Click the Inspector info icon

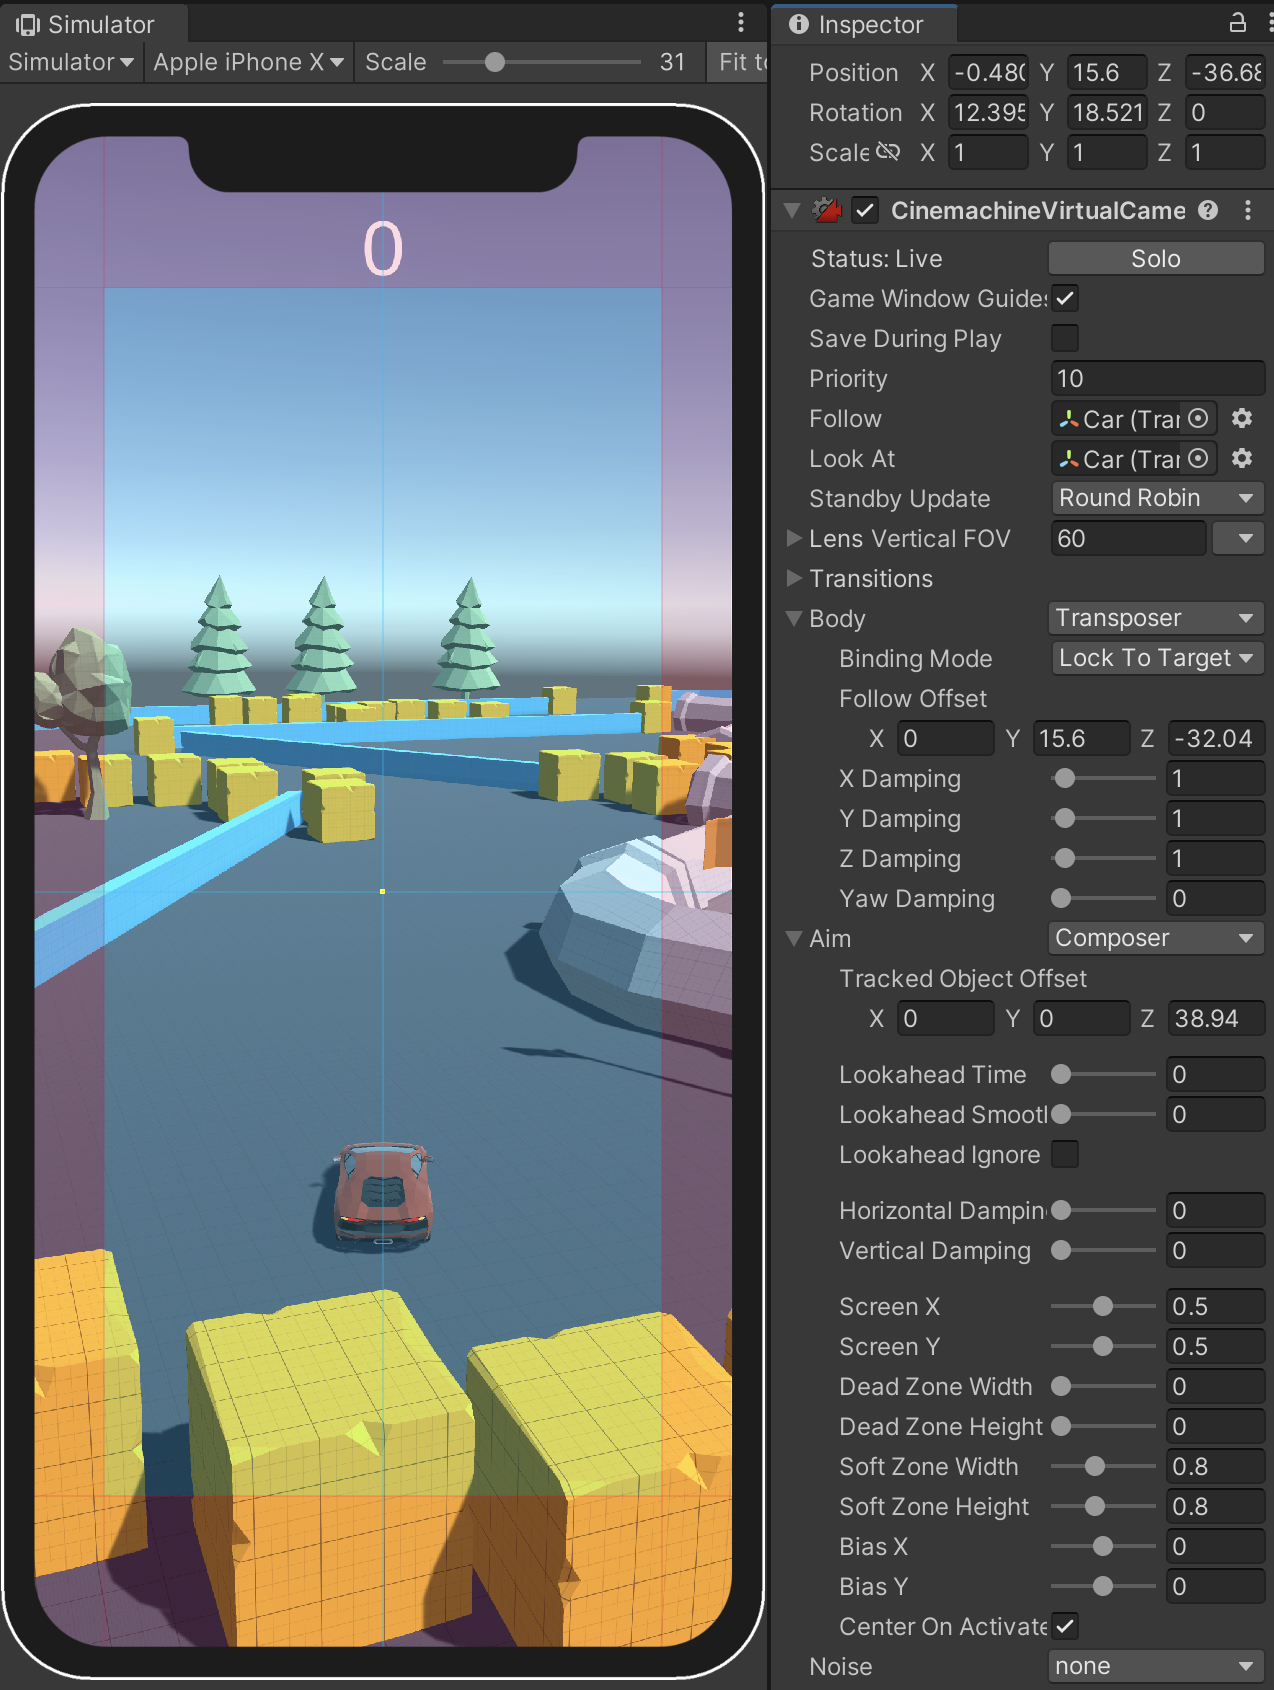798,24
